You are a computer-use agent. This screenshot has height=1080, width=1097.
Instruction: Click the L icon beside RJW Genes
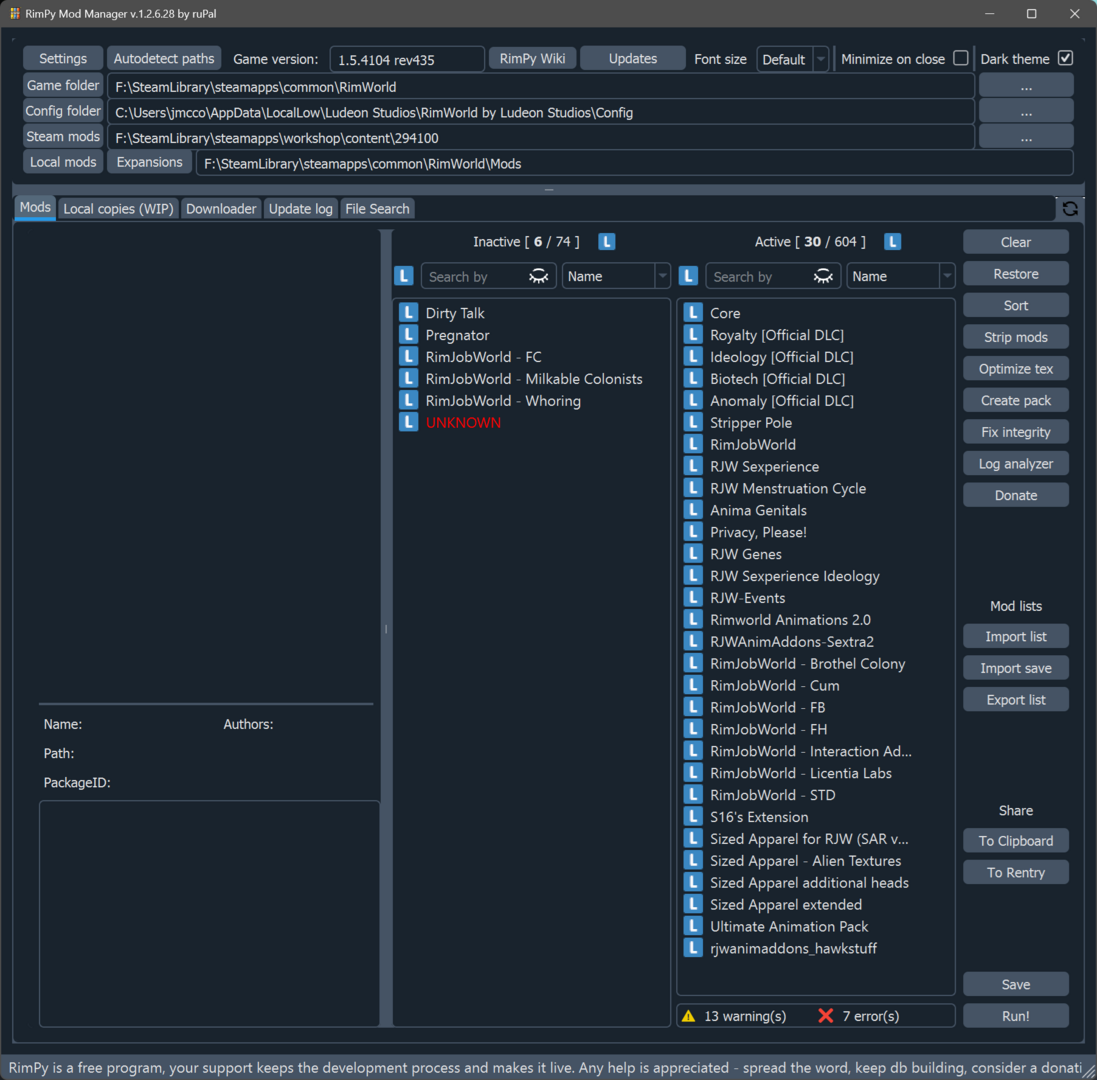pyautogui.click(x=693, y=554)
